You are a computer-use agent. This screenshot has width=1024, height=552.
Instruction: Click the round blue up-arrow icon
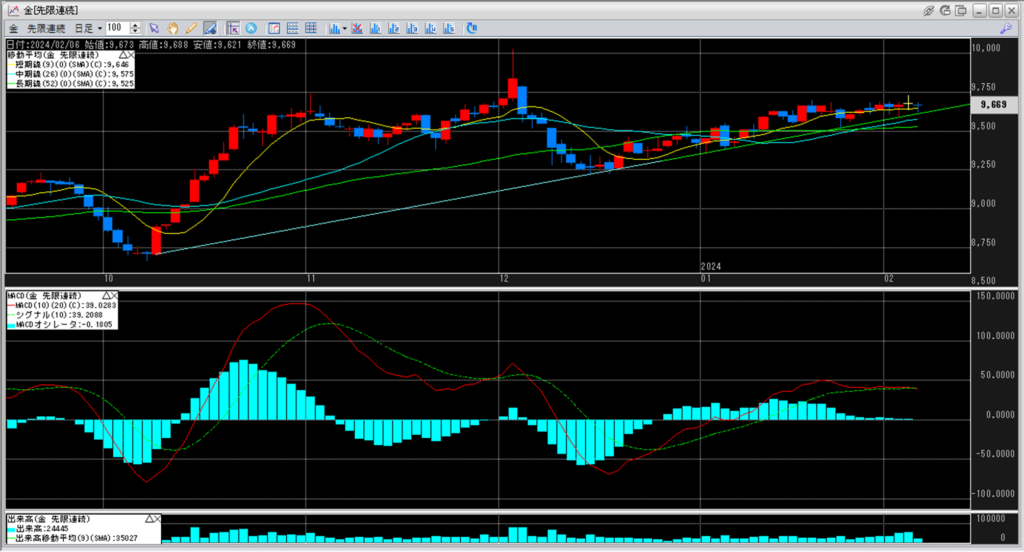click(x=250, y=28)
